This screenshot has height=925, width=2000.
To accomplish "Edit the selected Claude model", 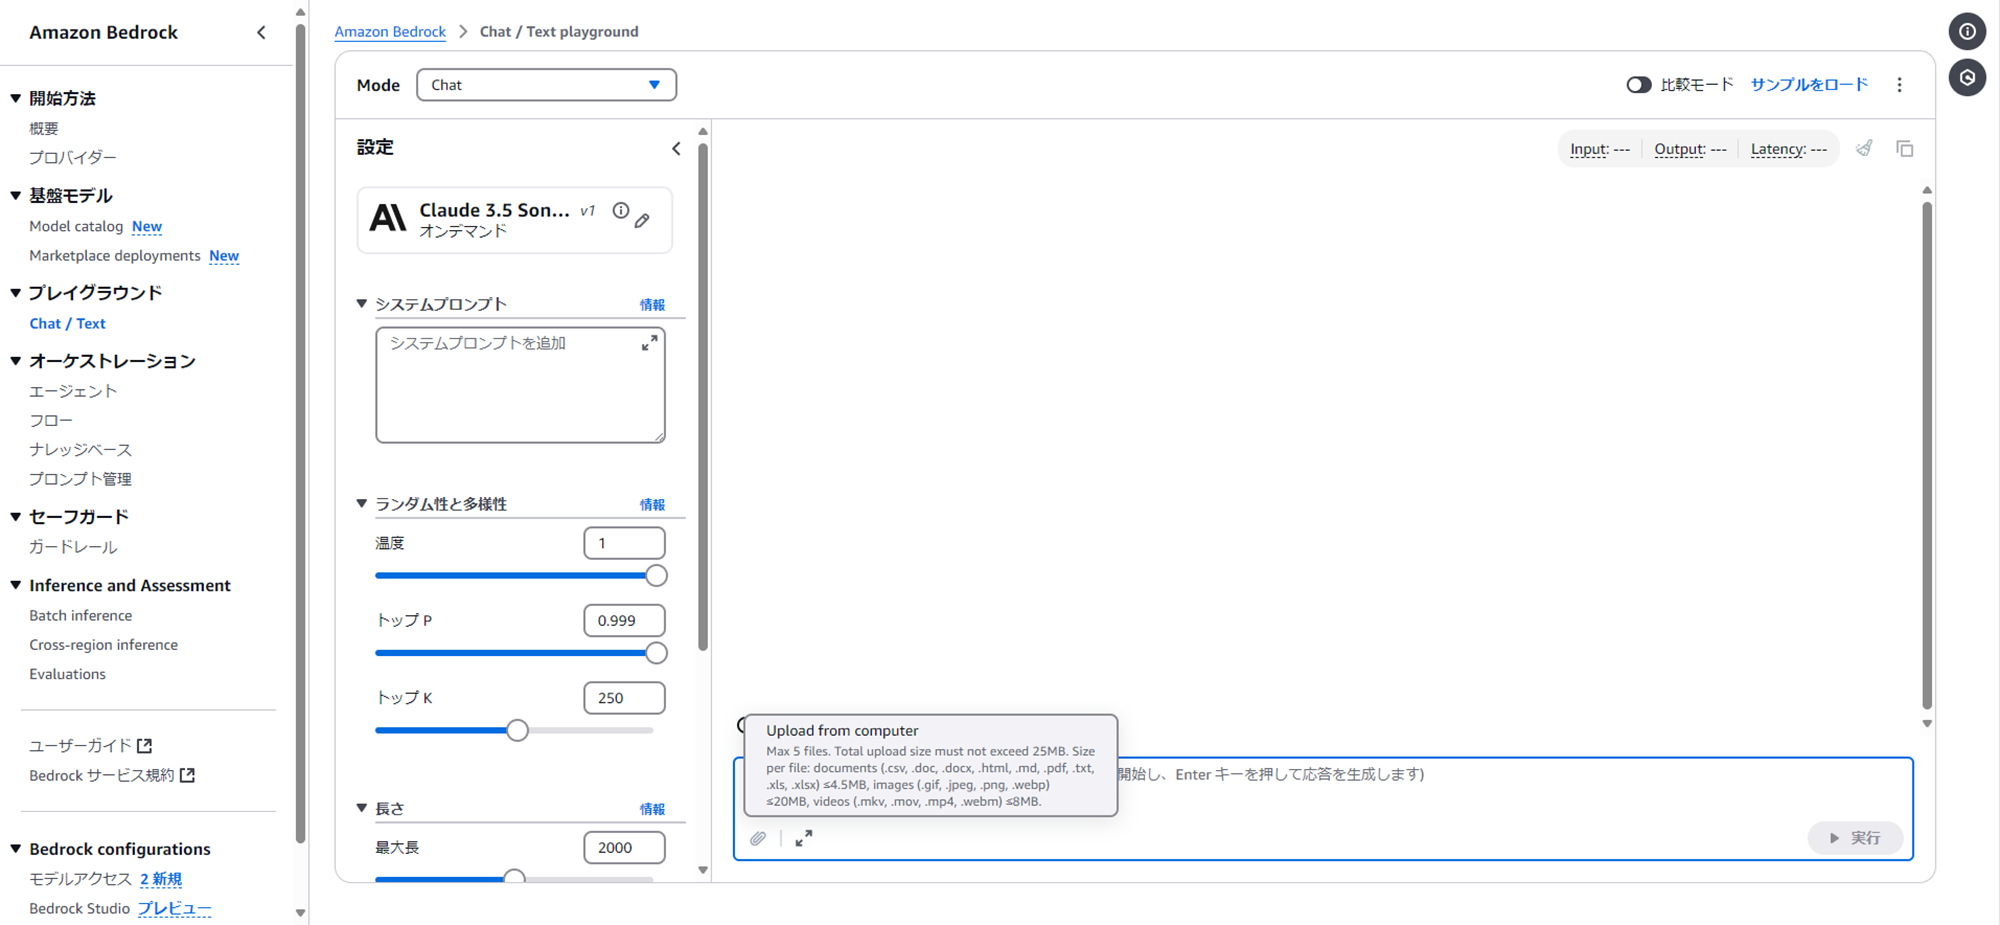I will coord(643,220).
